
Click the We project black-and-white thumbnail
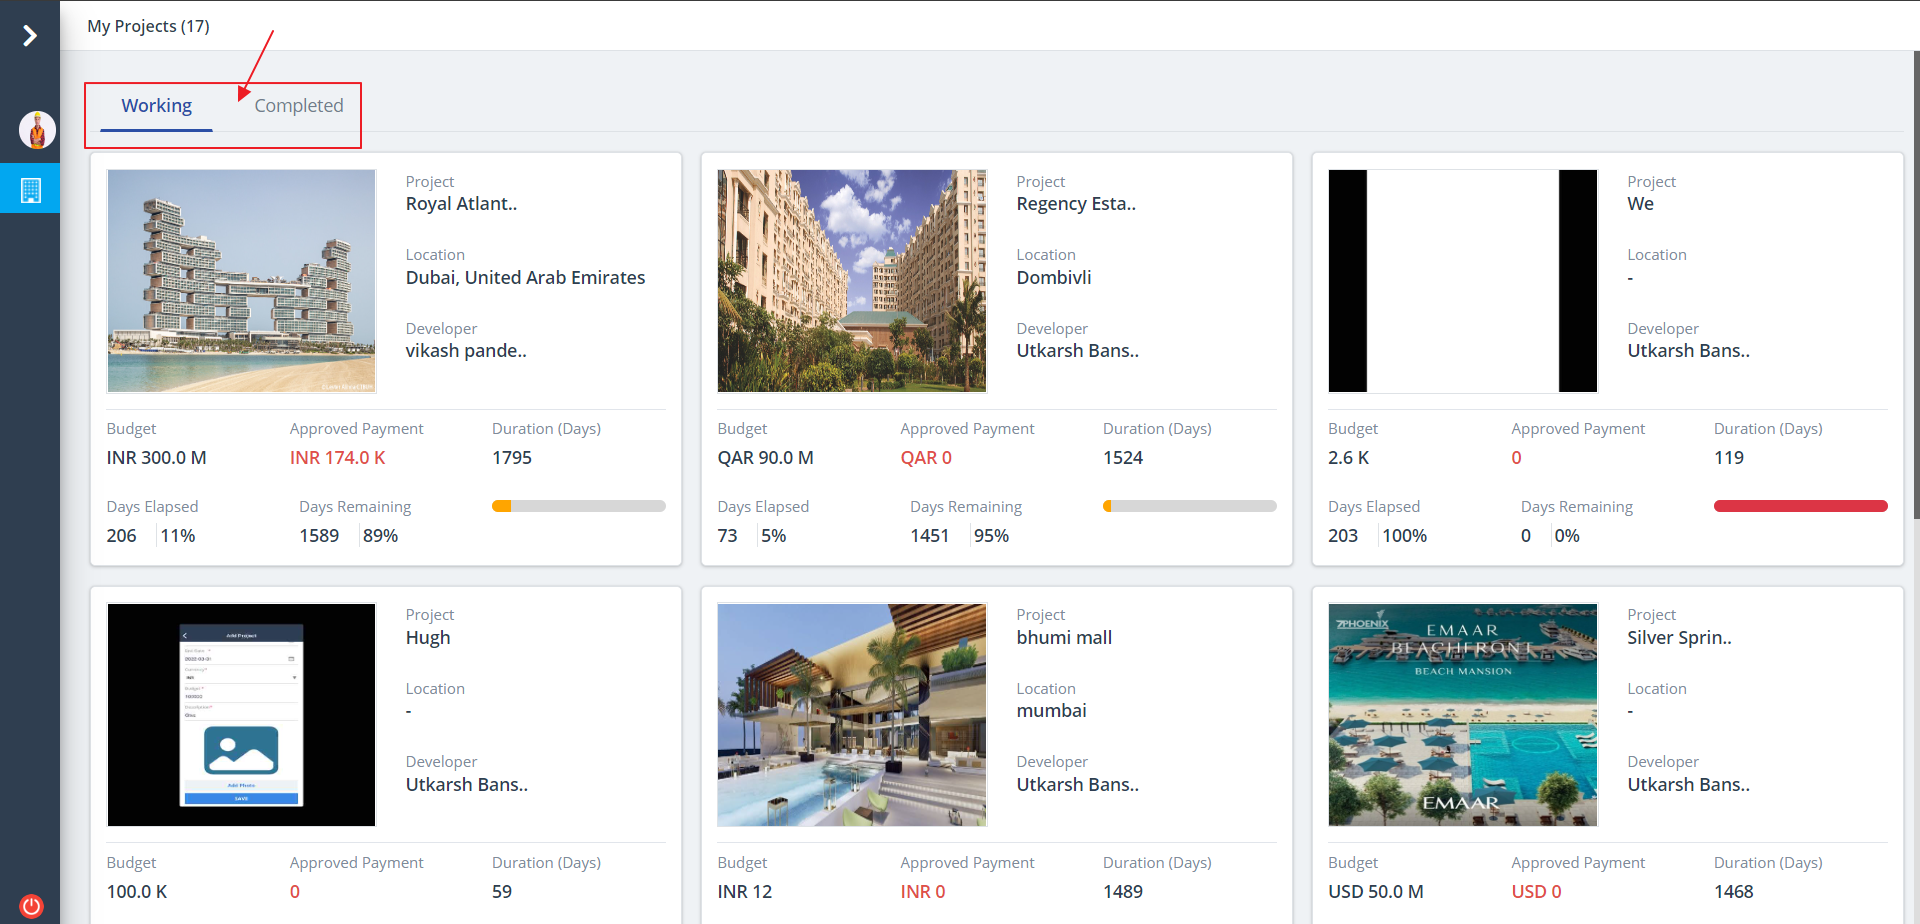click(1462, 281)
